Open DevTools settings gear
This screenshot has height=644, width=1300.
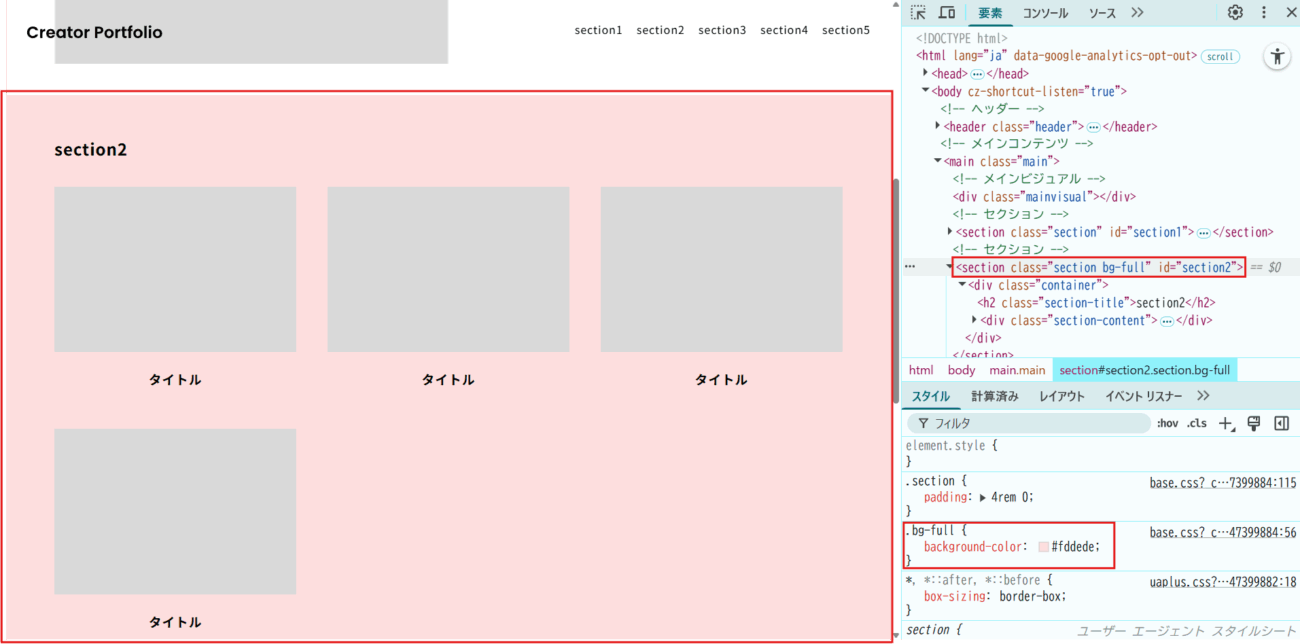(x=1235, y=13)
